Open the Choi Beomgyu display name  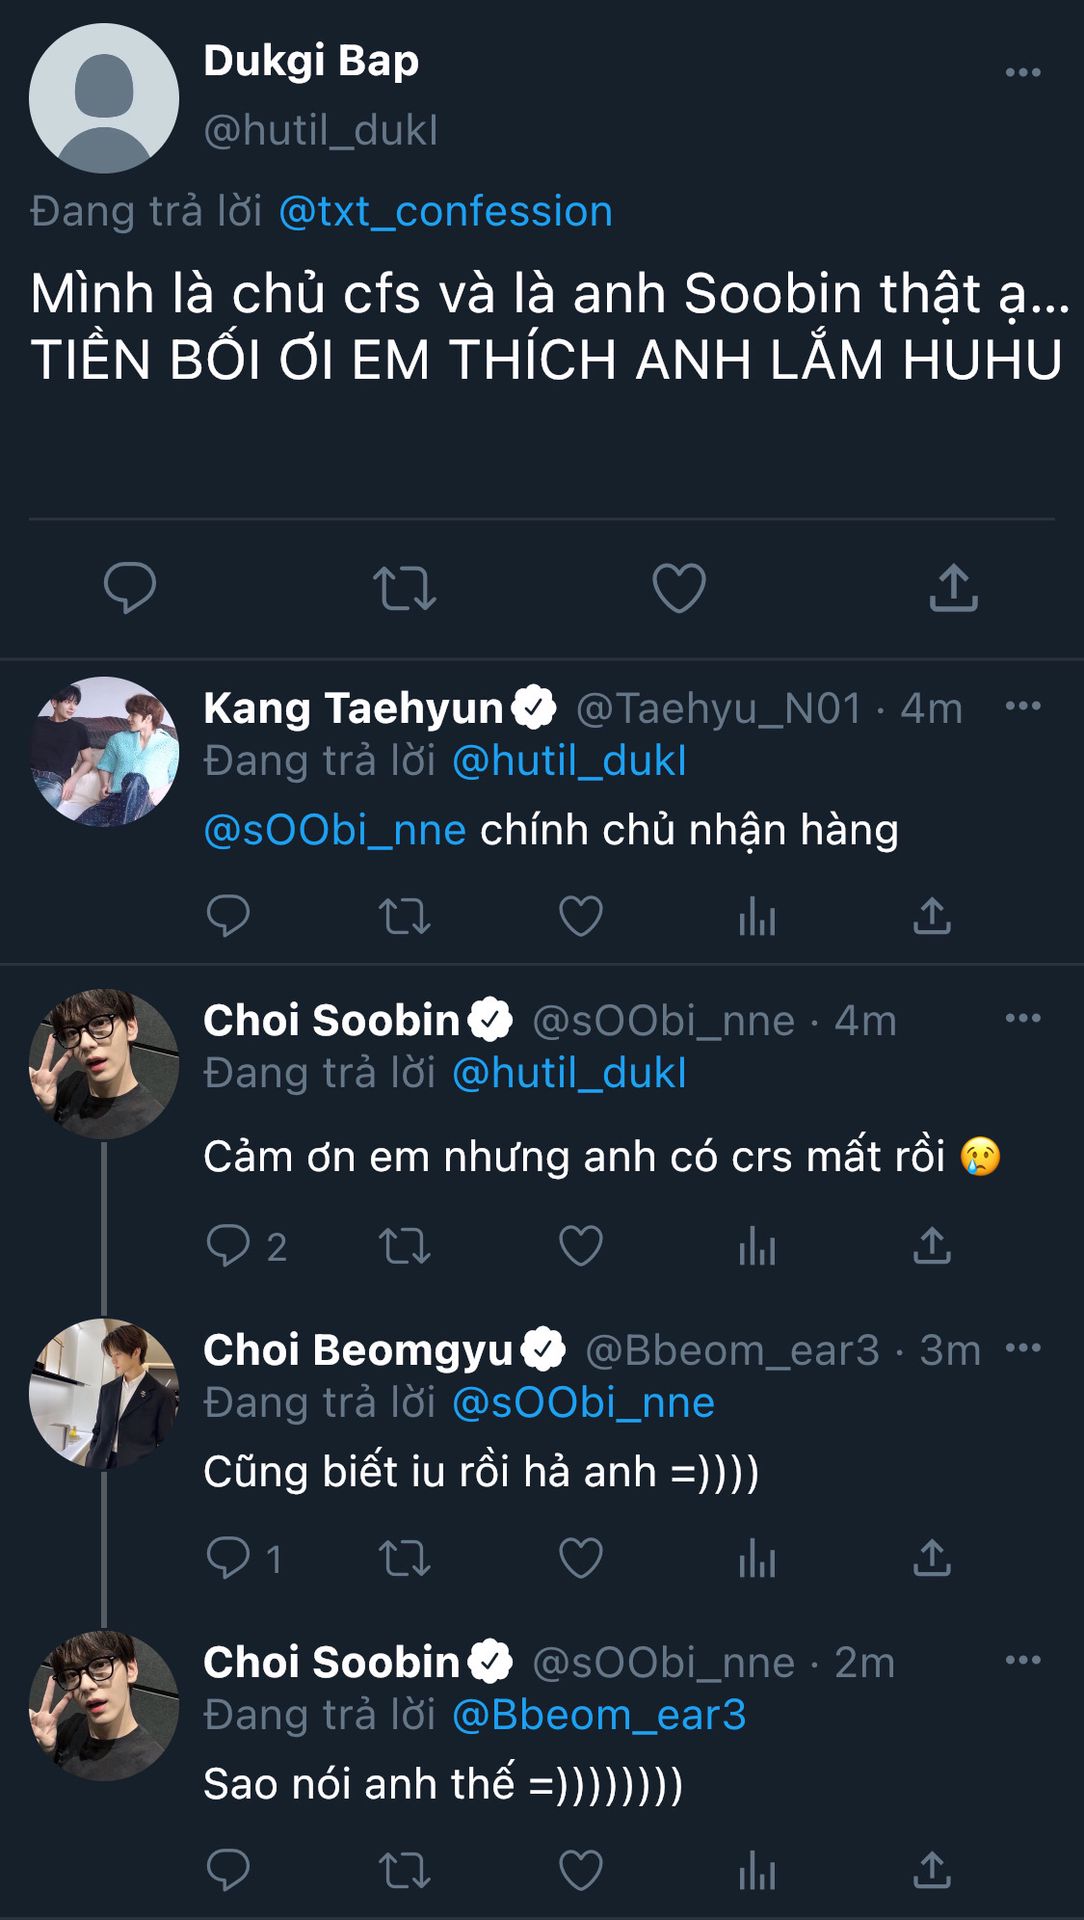pos(357,1350)
